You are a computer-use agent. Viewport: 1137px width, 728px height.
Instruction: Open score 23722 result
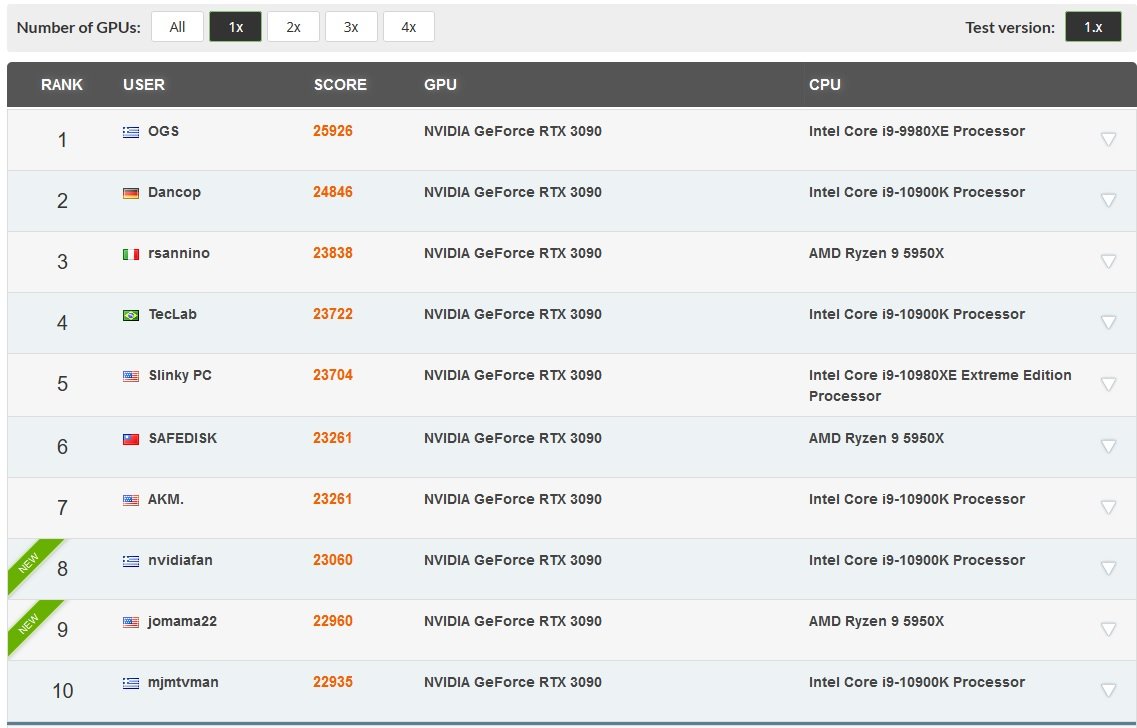pyautogui.click(x=333, y=314)
